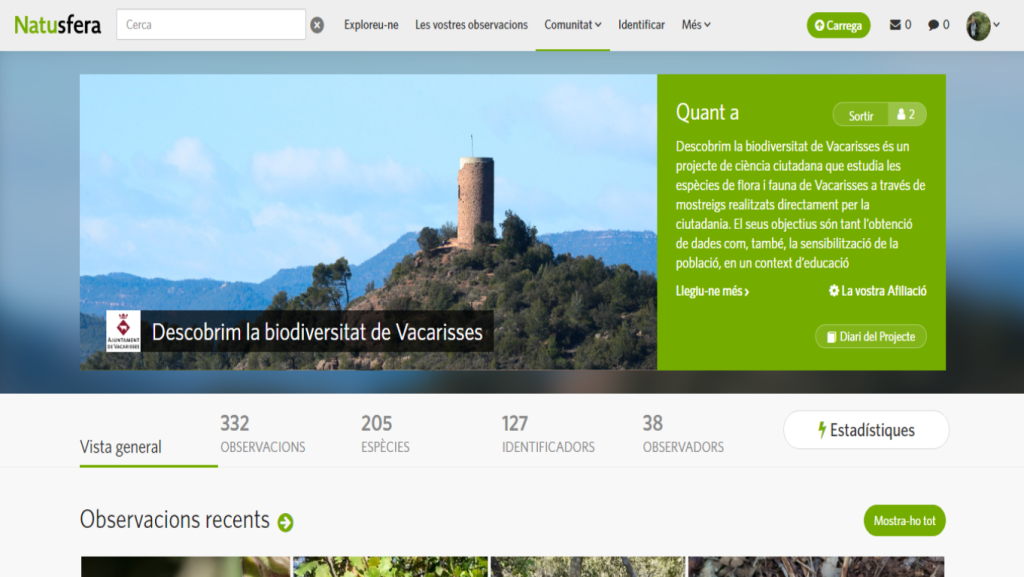
Task: Select the Vista general tab
Action: coord(121,446)
